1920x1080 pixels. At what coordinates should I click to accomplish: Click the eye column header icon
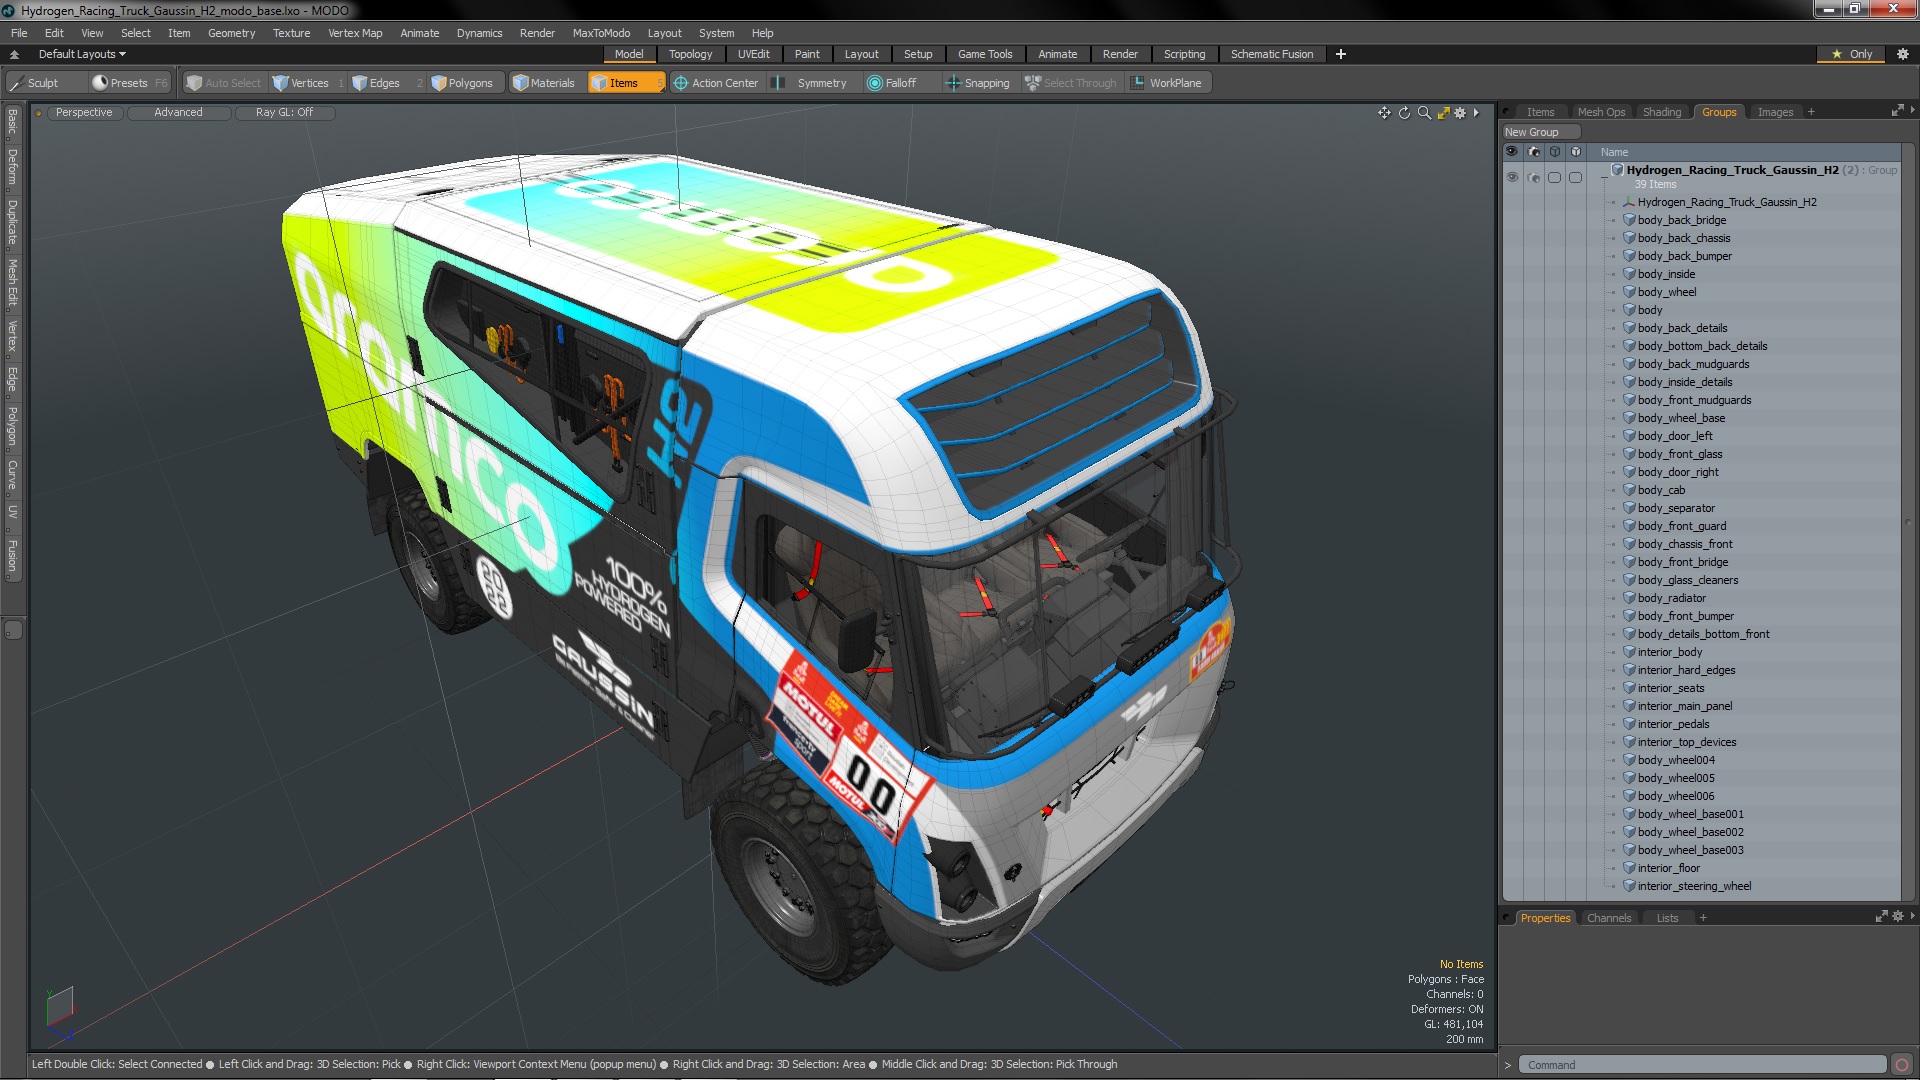tap(1512, 152)
